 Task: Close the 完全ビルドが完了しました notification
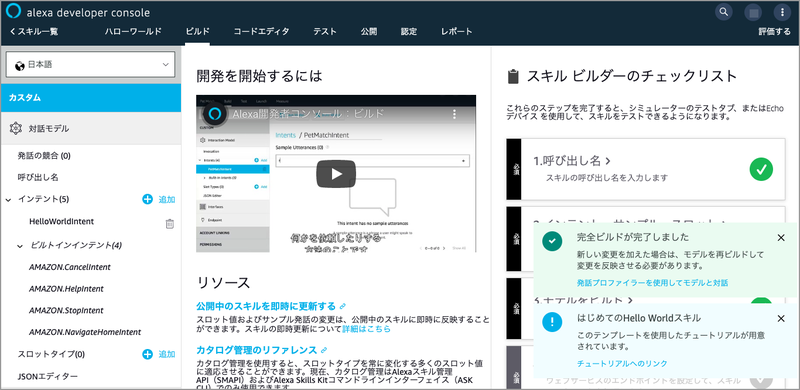[781, 237]
